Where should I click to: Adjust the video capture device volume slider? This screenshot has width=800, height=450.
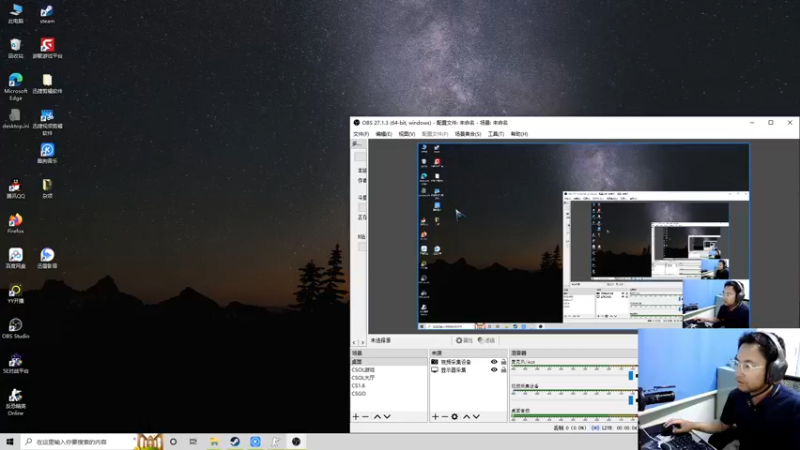coord(631,399)
